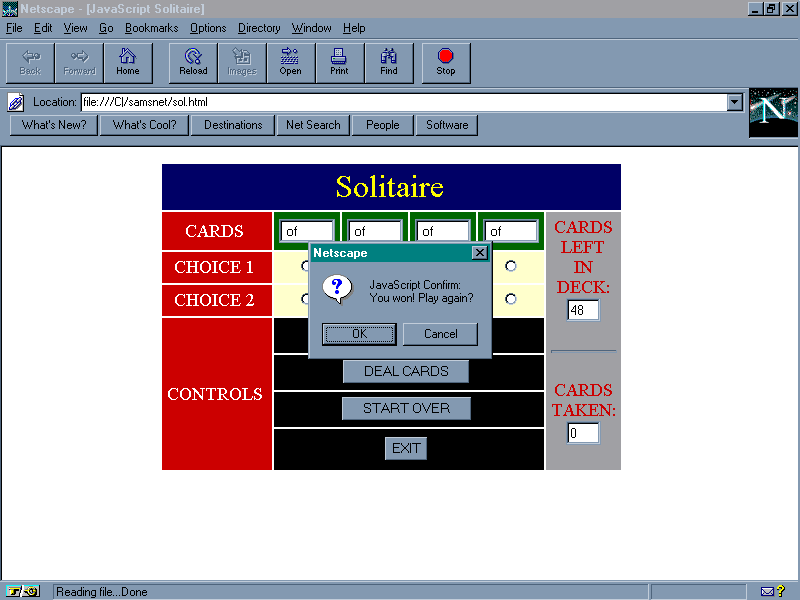Reload the page with the Reload icon
The image size is (800, 600).
click(193, 62)
